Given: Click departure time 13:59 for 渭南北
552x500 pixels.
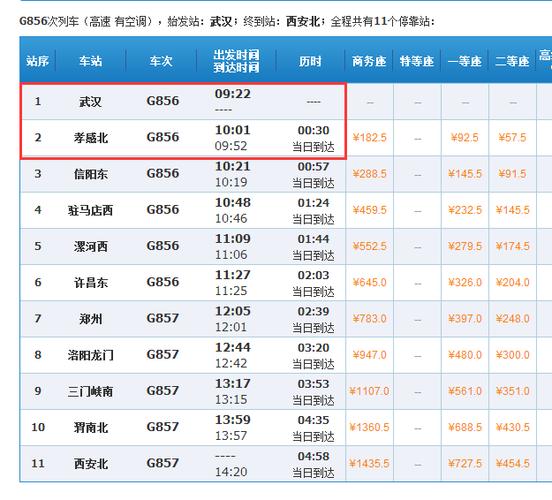Looking at the screenshot, I should (x=233, y=420).
